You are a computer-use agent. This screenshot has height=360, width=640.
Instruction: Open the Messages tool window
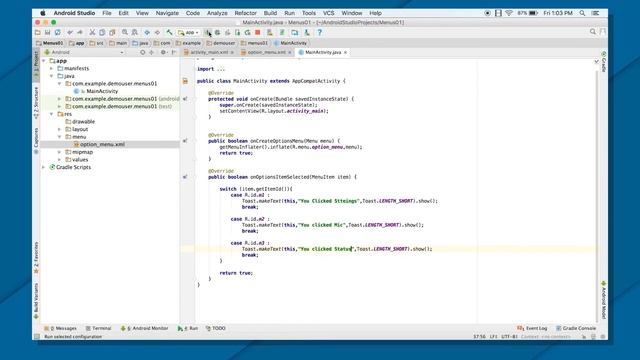60,328
